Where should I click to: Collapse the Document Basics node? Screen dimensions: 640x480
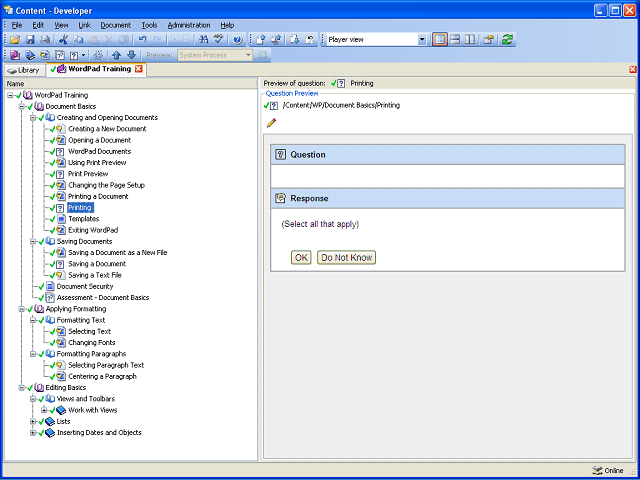22,107
